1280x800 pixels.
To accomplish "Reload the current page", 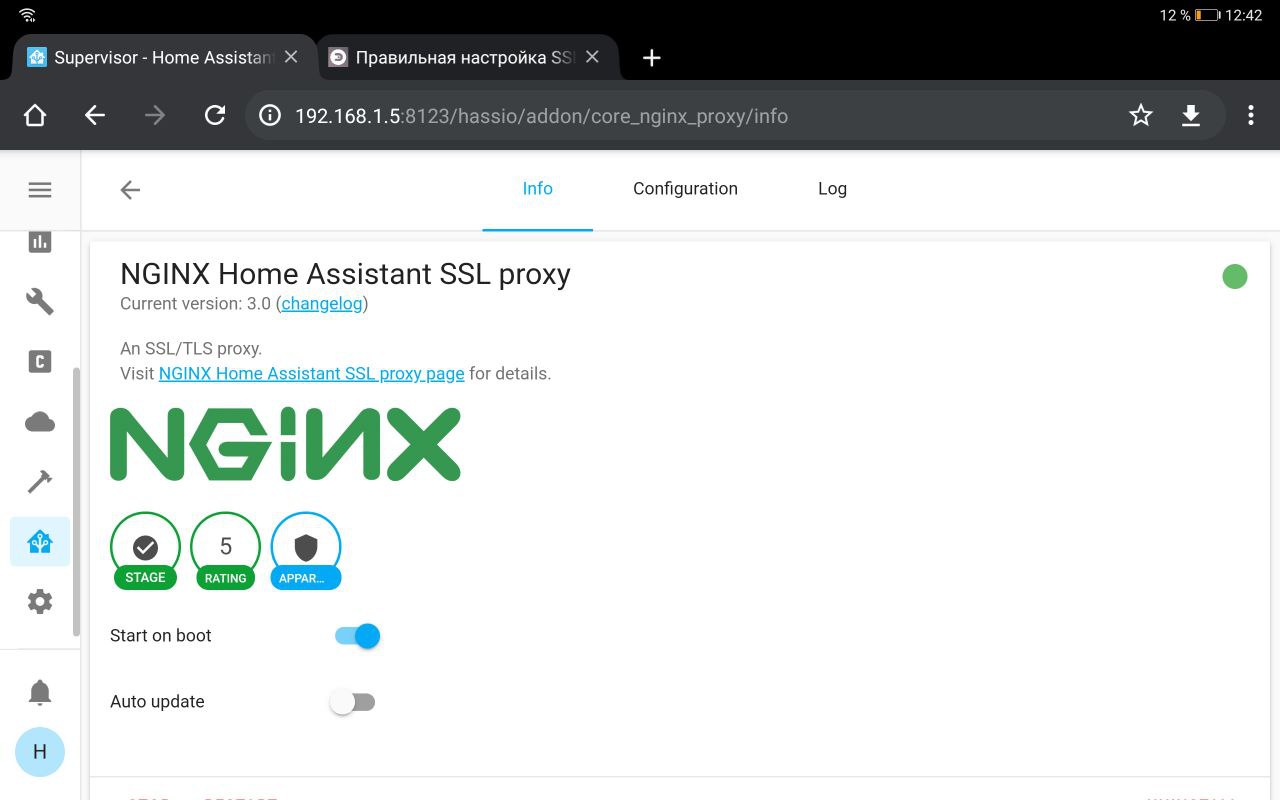I will [215, 116].
